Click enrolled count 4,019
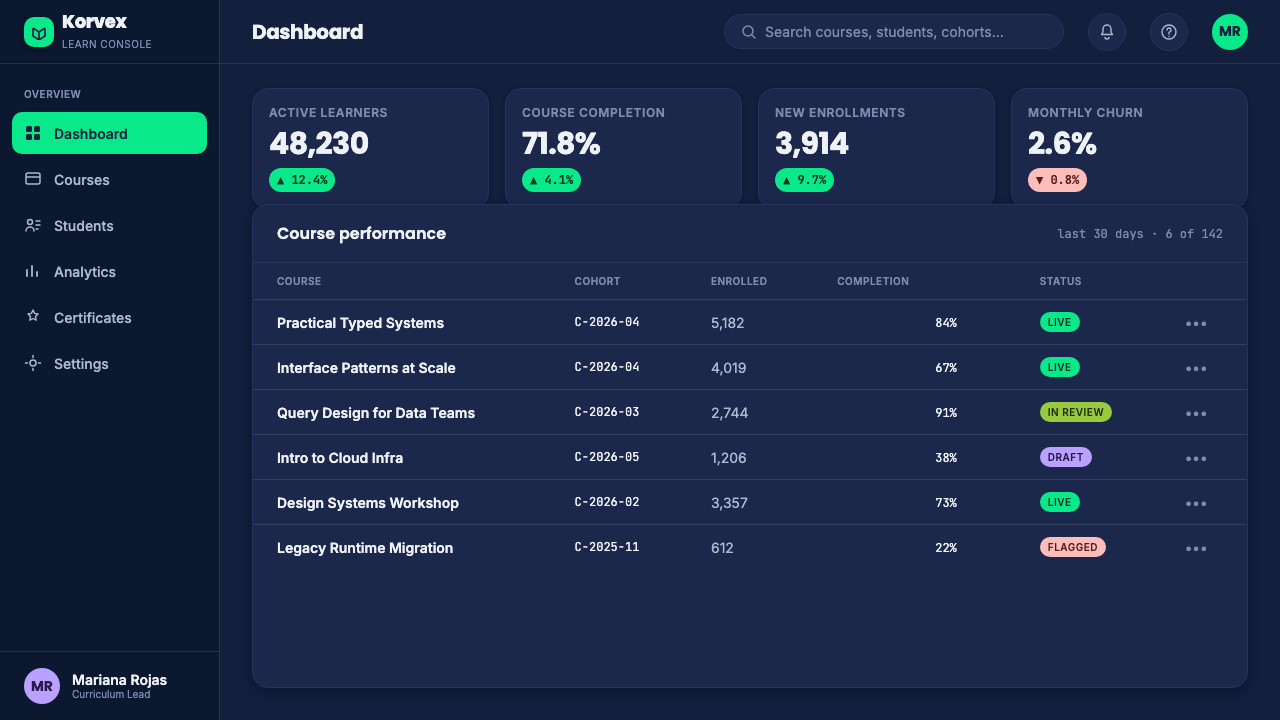Screen dimensions: 1280x720 pyautogui.click(x=729, y=368)
